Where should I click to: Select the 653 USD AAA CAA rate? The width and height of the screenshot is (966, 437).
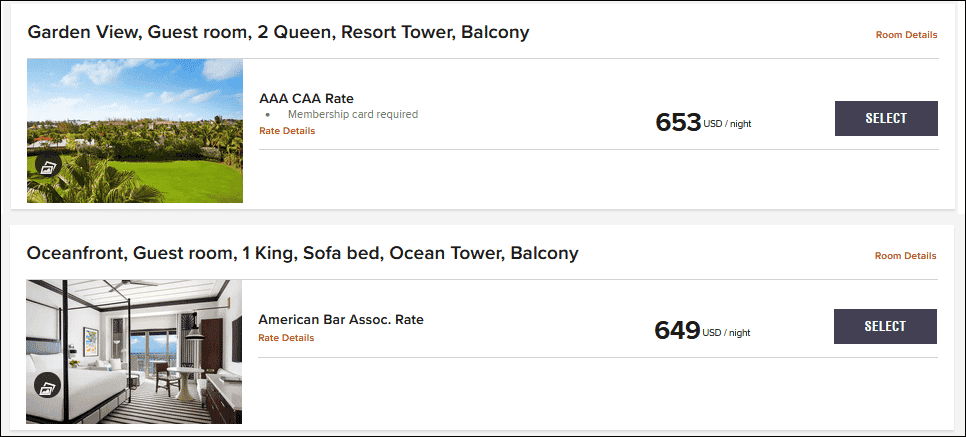point(886,118)
